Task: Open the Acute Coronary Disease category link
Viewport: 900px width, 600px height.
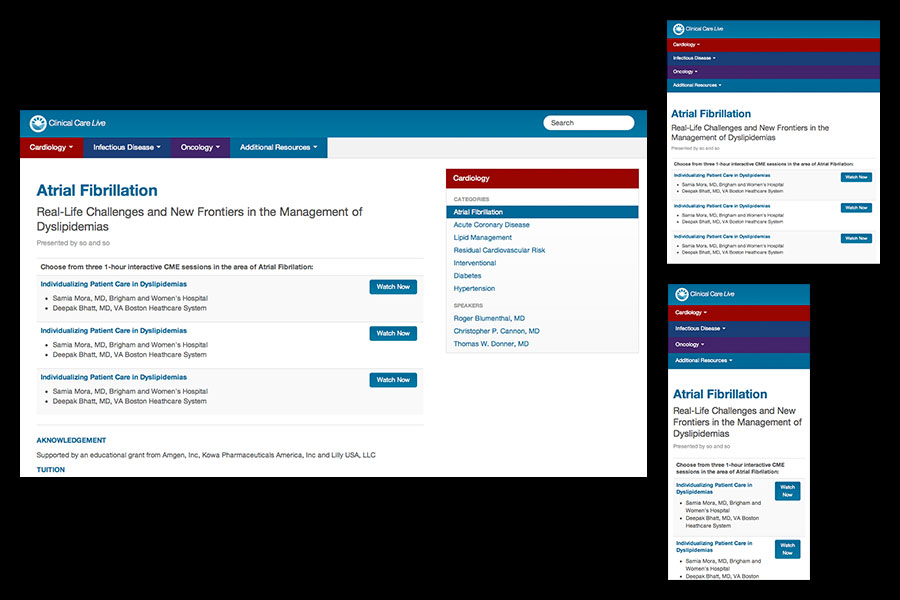Action: [x=491, y=225]
